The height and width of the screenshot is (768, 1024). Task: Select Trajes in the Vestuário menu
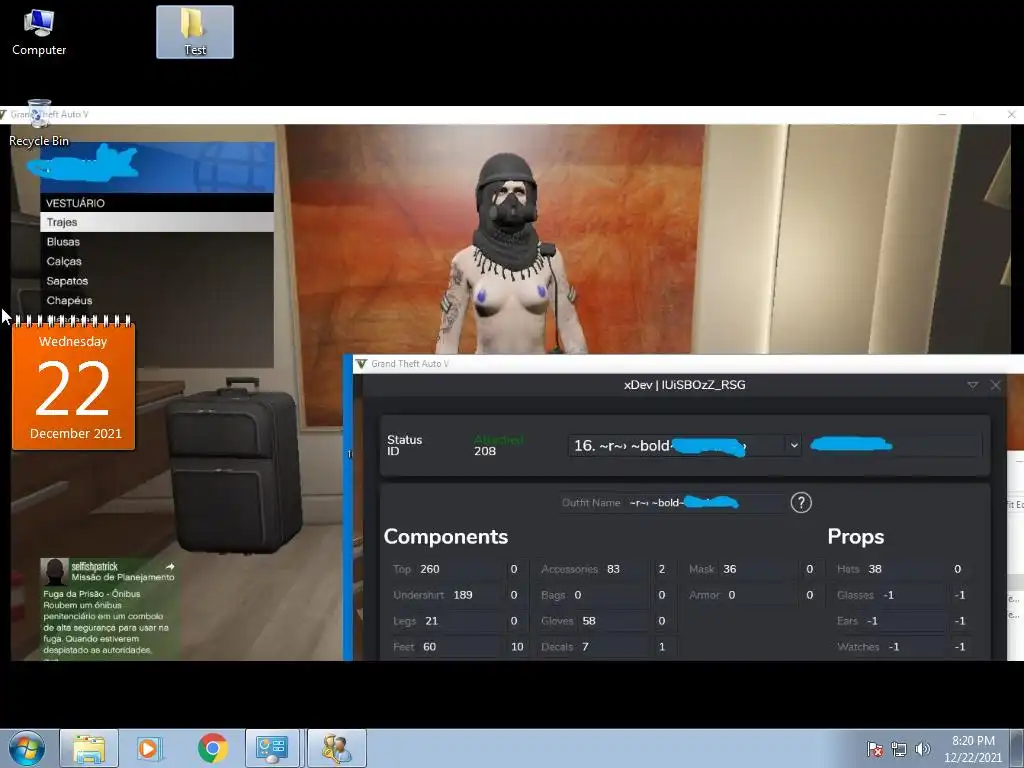157,222
